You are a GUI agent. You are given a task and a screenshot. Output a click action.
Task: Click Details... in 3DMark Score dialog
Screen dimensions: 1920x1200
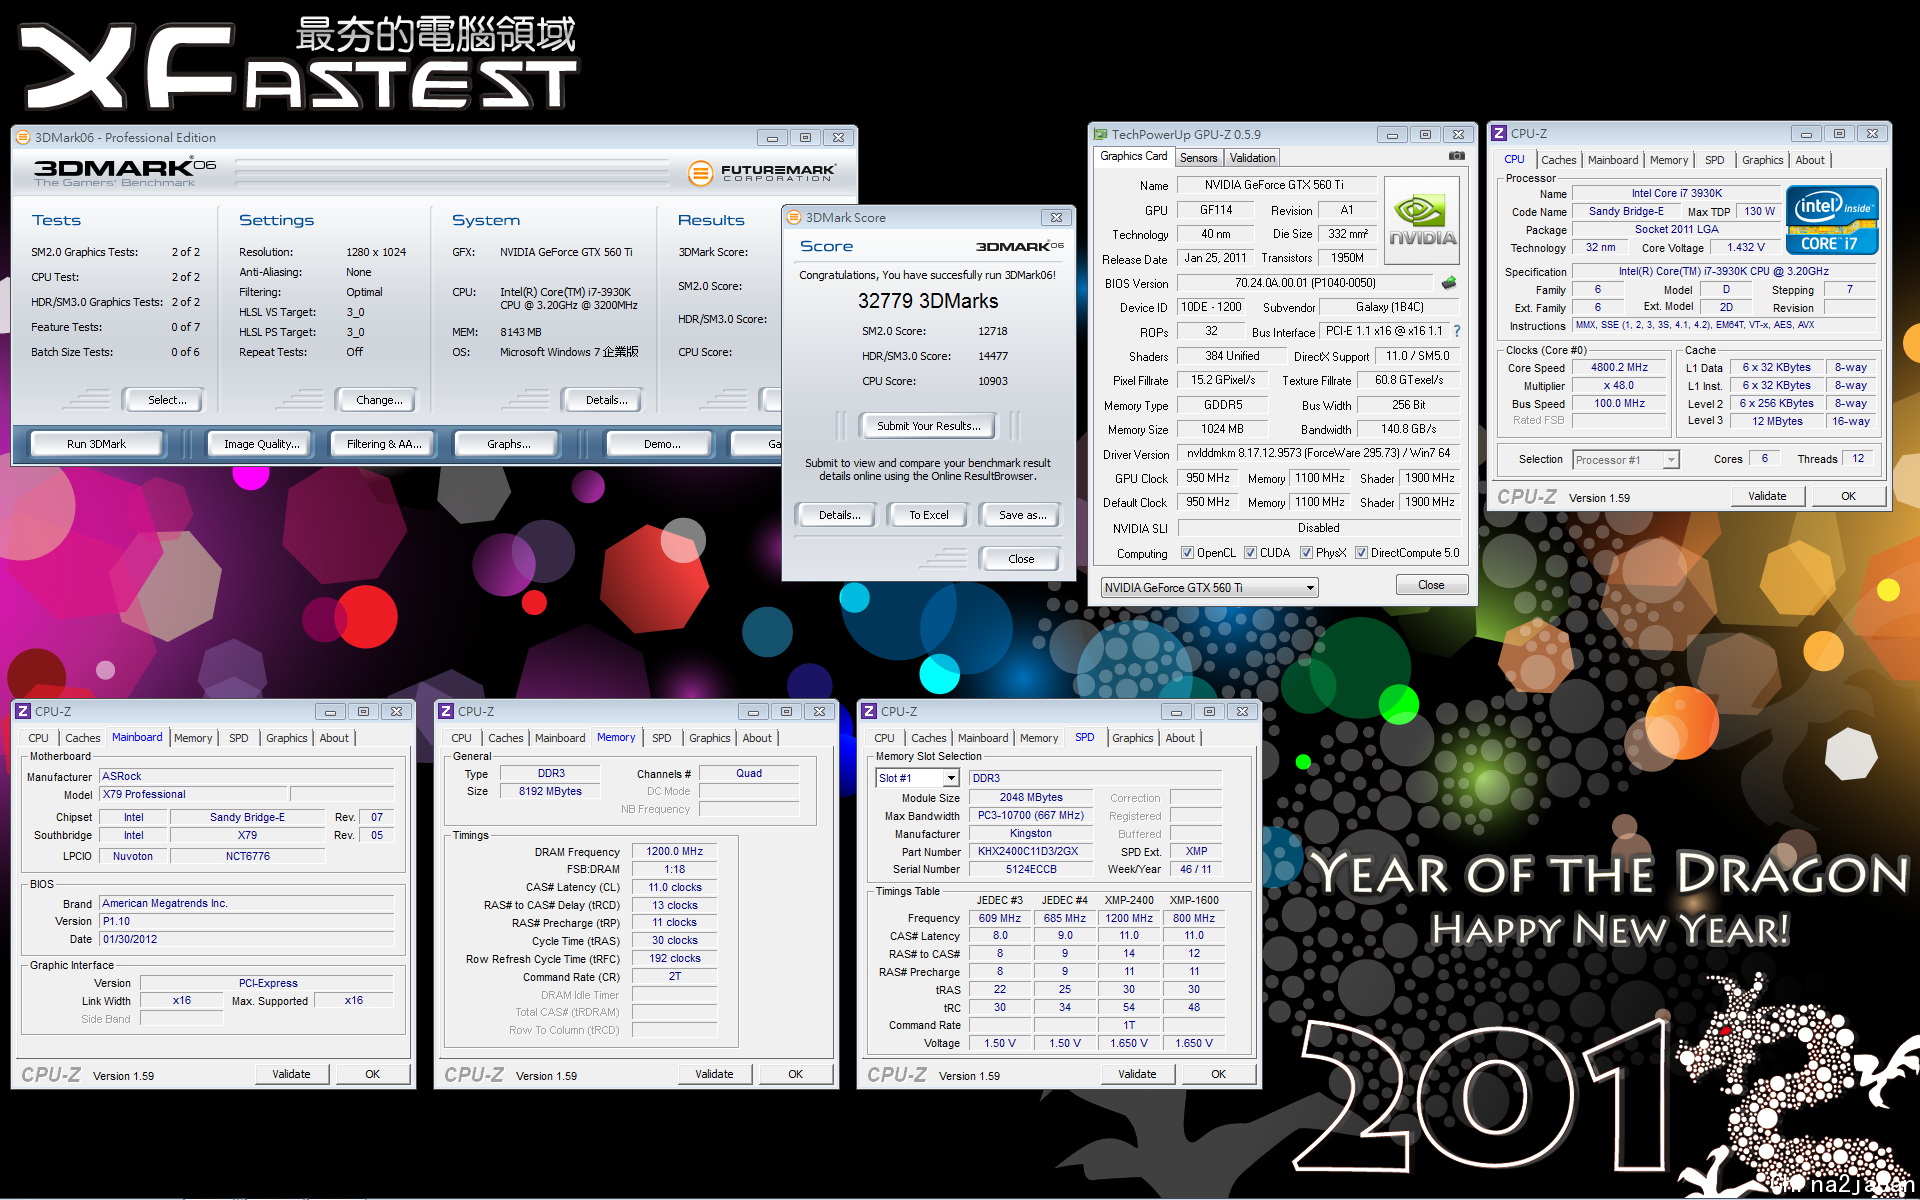[x=838, y=515]
